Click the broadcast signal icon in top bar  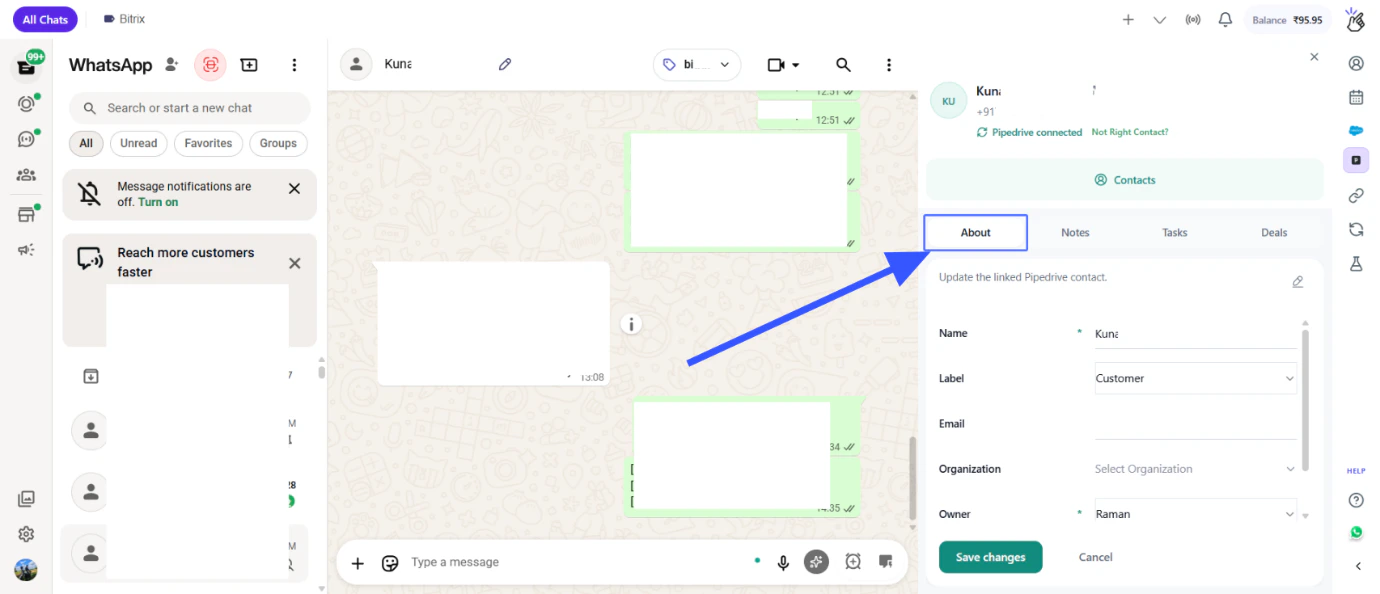pyautogui.click(x=1192, y=19)
